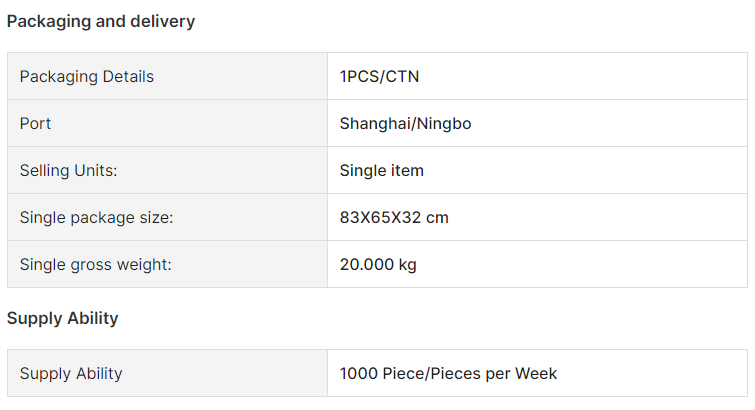Select the Port label cell
This screenshot has height=410, width=755.
tap(168, 123)
